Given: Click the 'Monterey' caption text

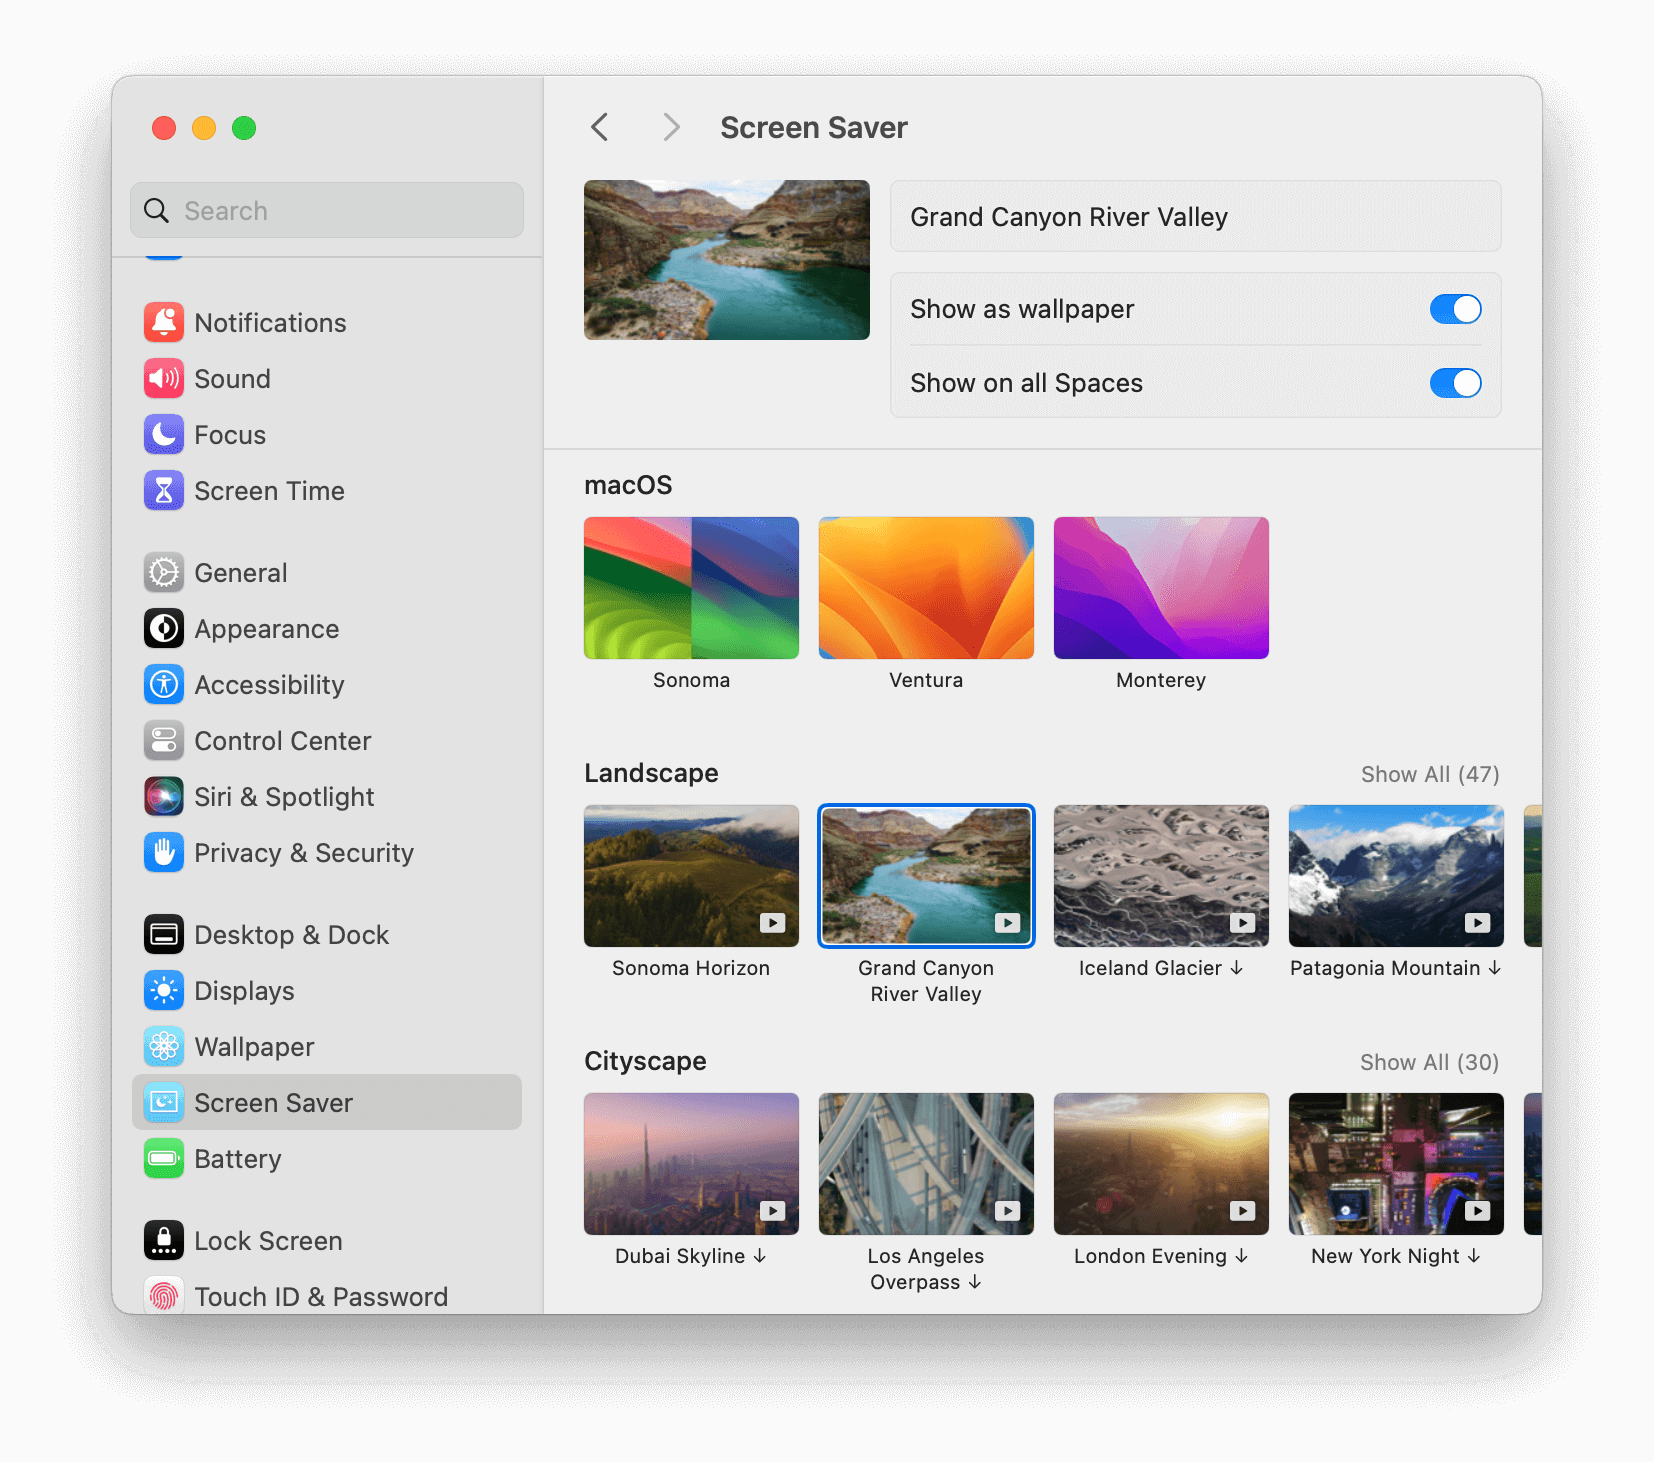Looking at the screenshot, I should point(1161,680).
